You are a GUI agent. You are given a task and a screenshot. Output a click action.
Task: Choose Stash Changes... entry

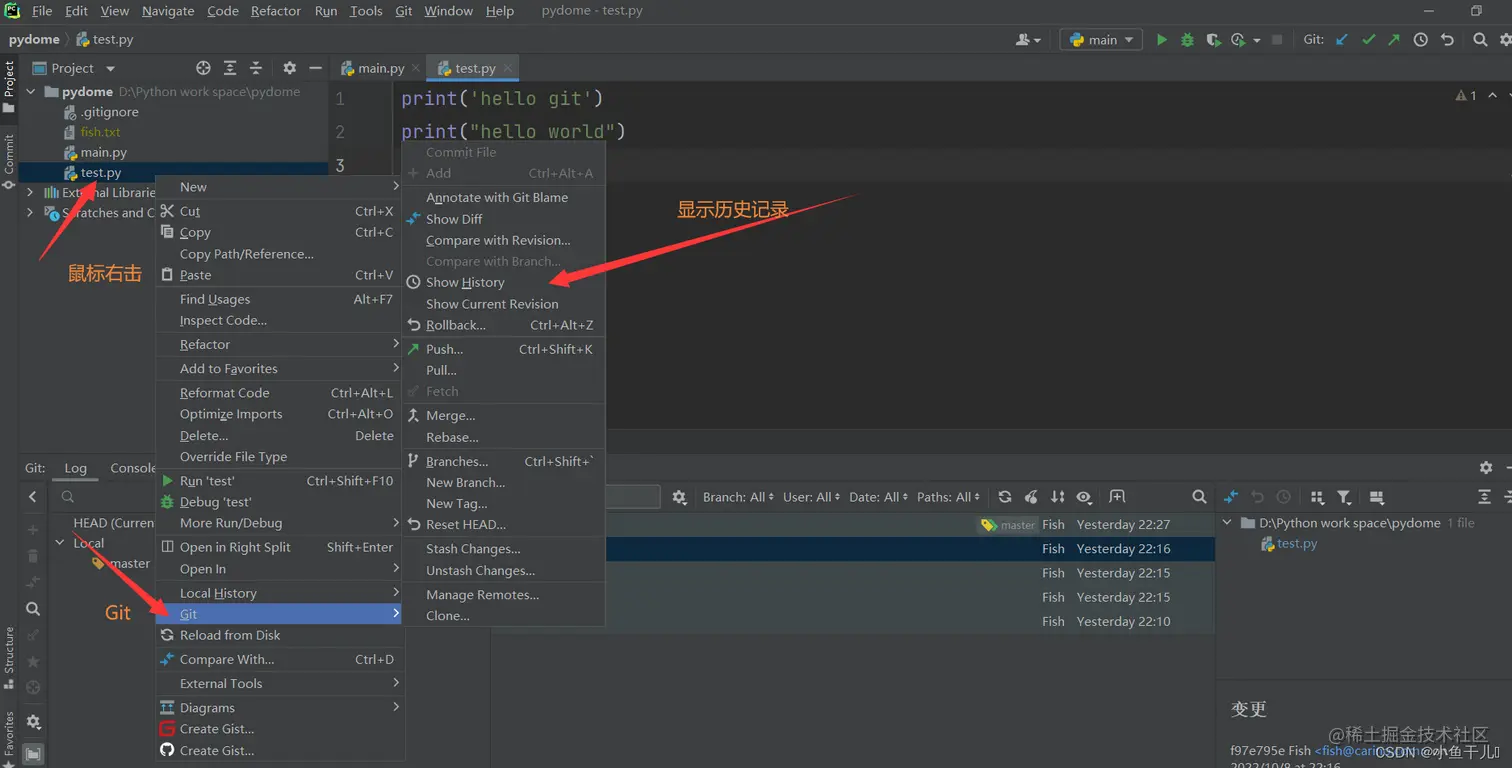tap(503, 548)
